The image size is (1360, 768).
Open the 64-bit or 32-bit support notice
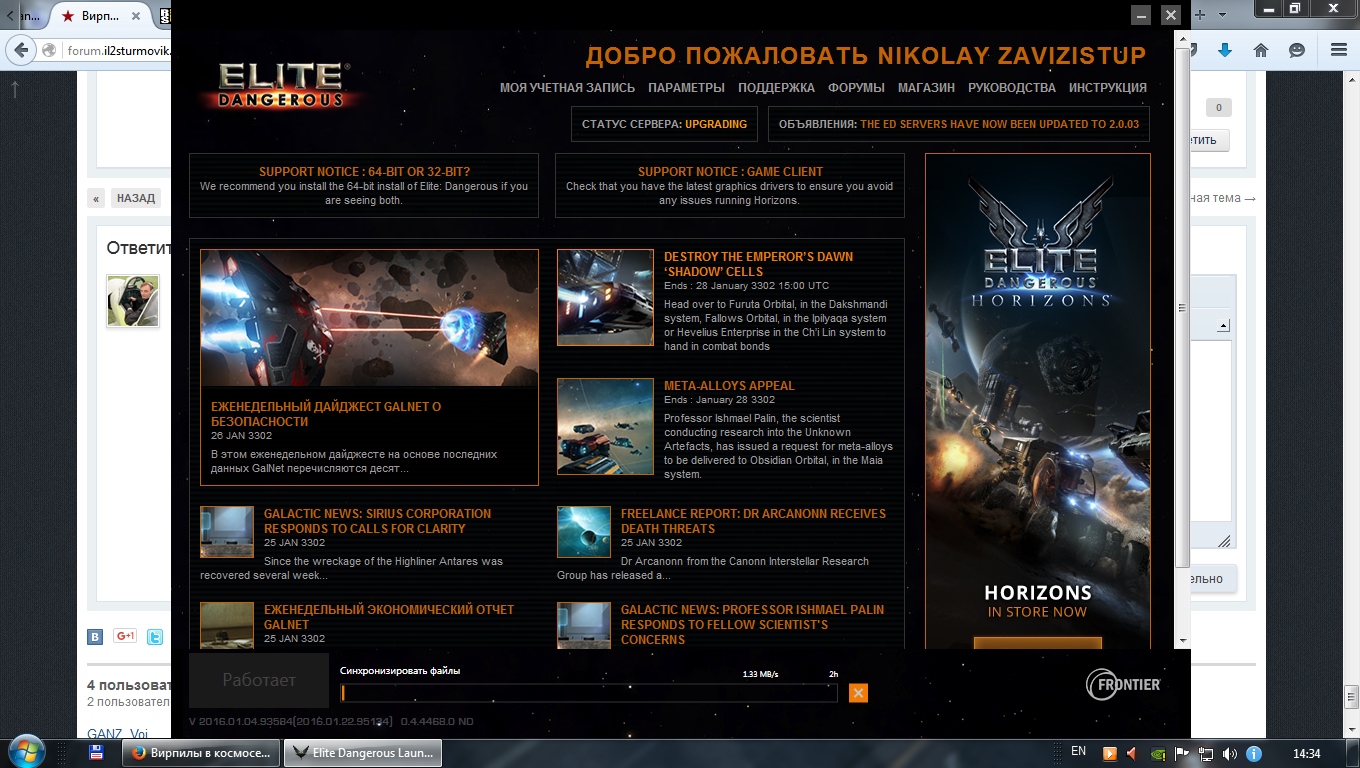coord(364,185)
